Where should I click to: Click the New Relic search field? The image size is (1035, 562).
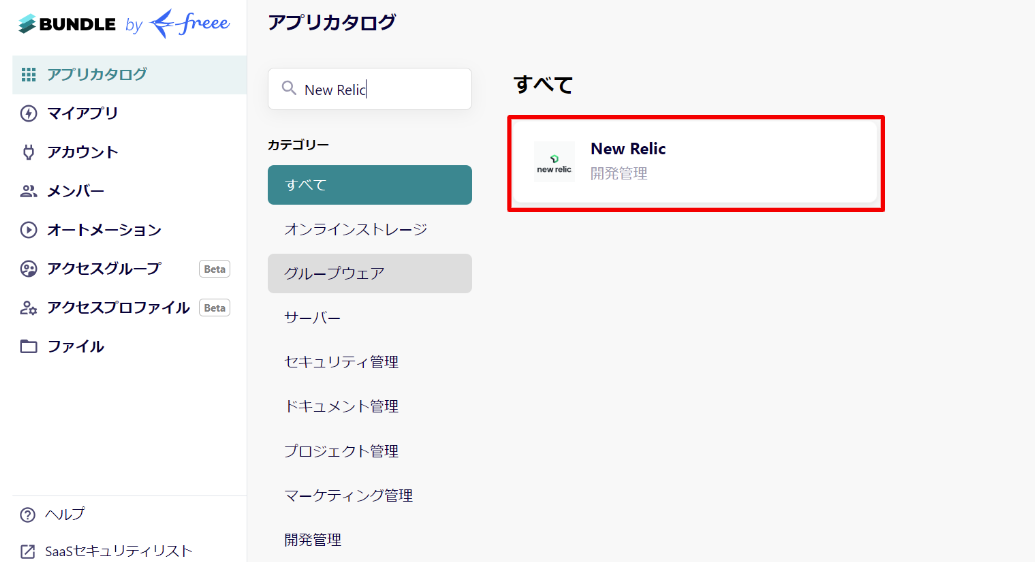click(x=370, y=89)
